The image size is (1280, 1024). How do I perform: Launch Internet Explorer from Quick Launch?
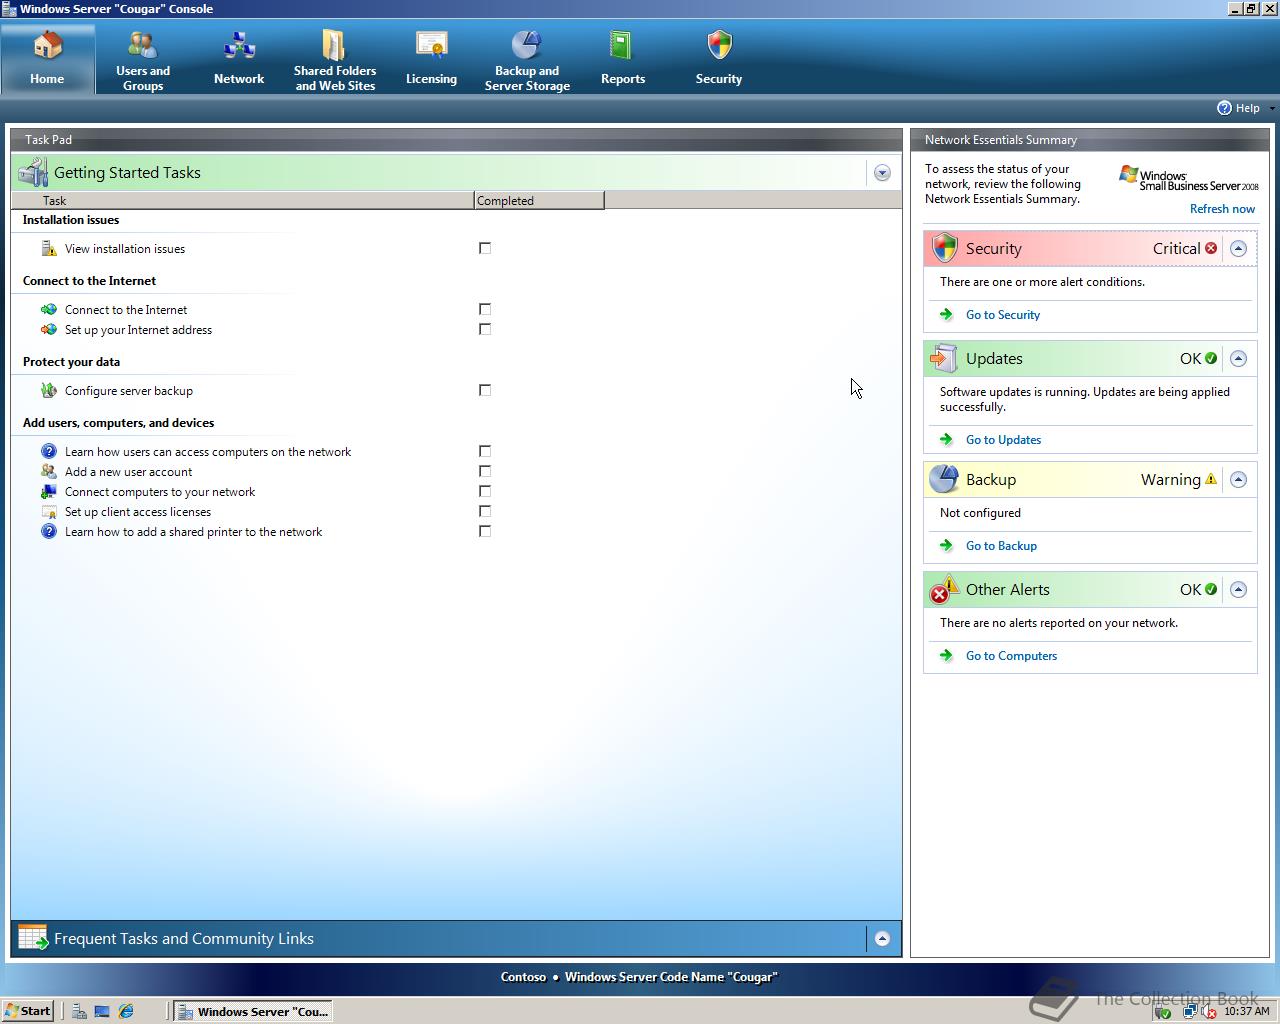tap(126, 1011)
